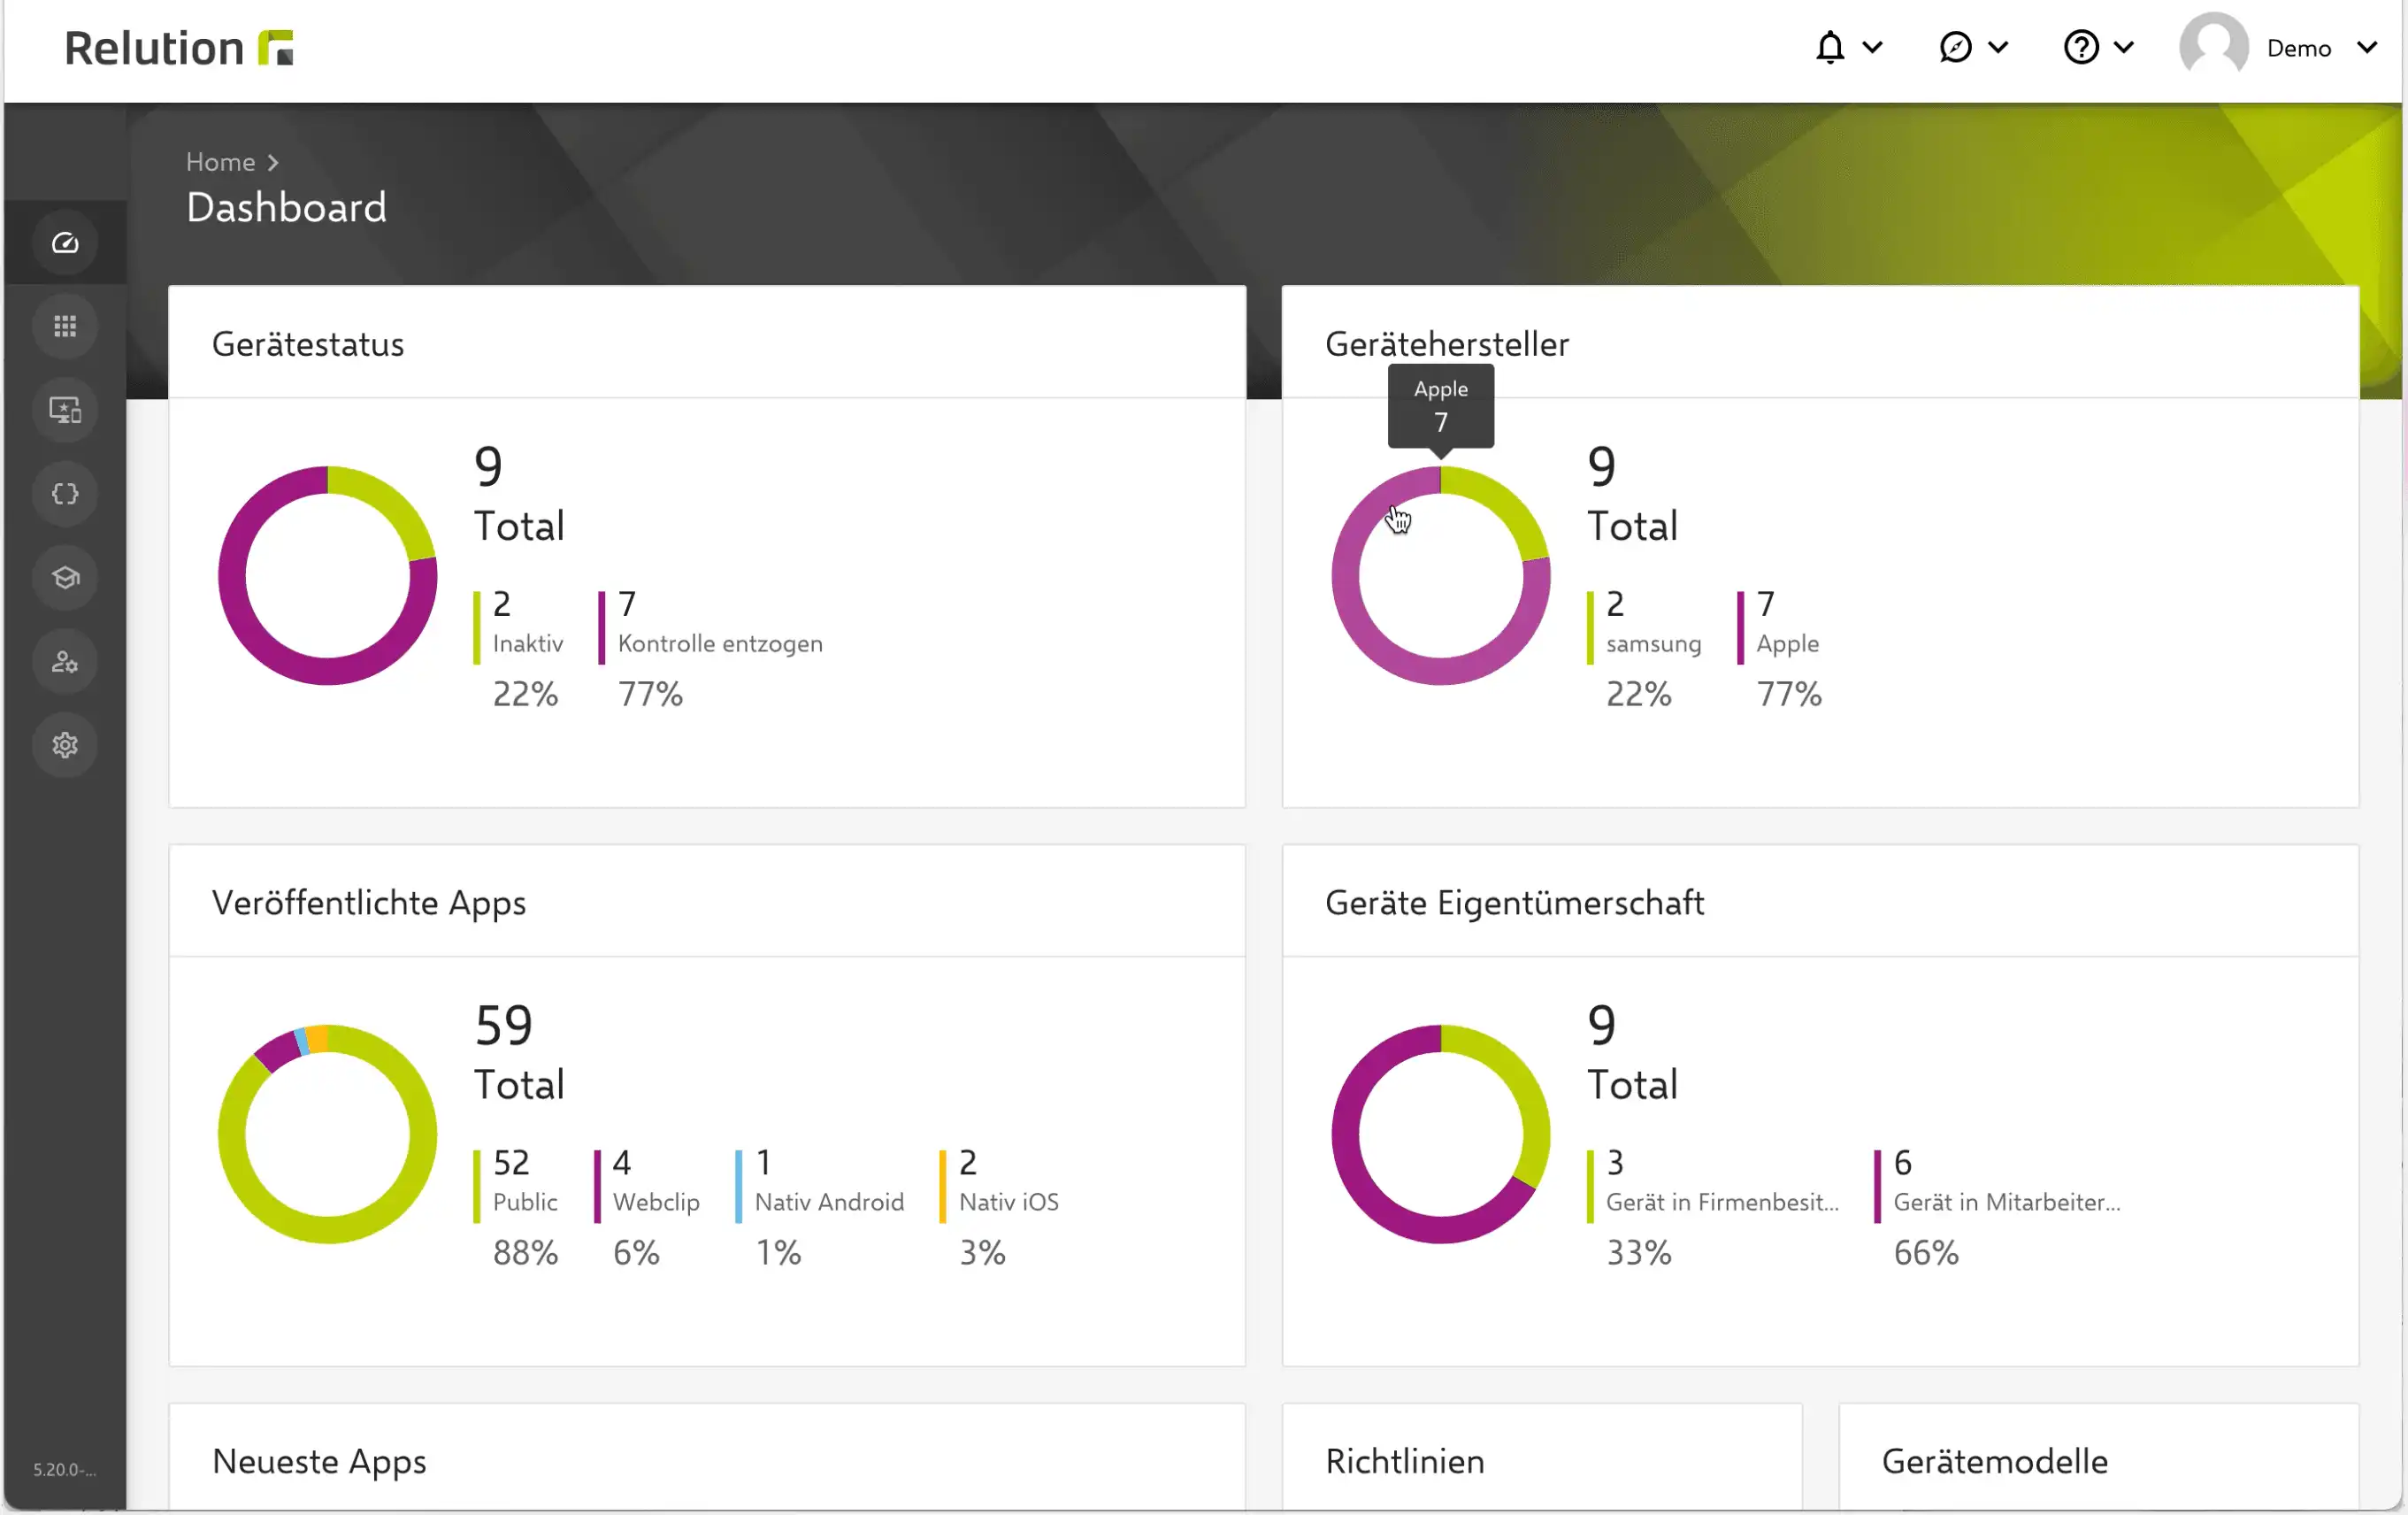The image size is (2408, 1515).
Task: Expand the compass menu dropdown arrow
Action: (x=1998, y=47)
